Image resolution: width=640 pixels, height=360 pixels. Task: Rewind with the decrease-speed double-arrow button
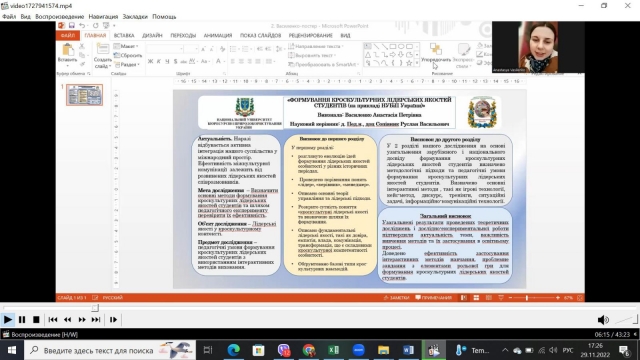[x=67, y=320]
